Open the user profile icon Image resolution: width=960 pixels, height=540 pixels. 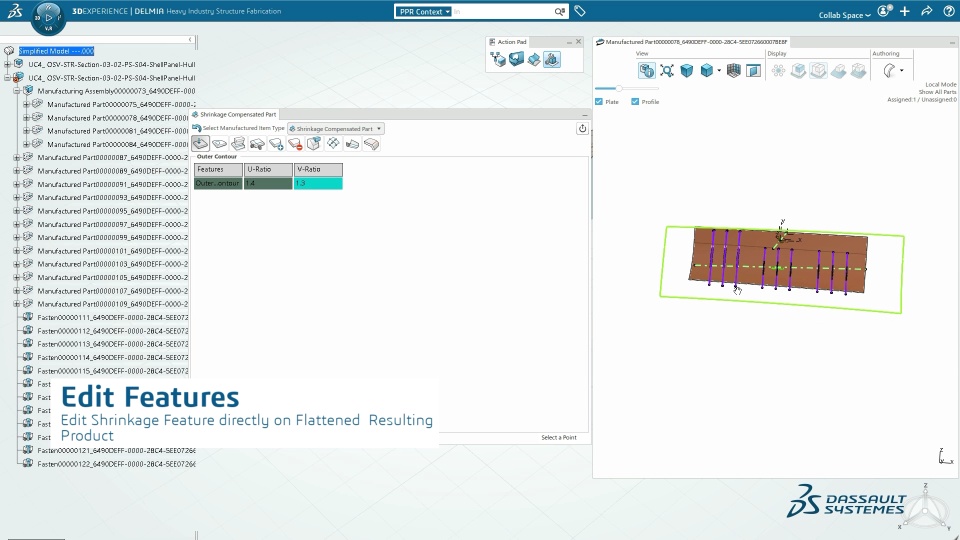point(884,11)
